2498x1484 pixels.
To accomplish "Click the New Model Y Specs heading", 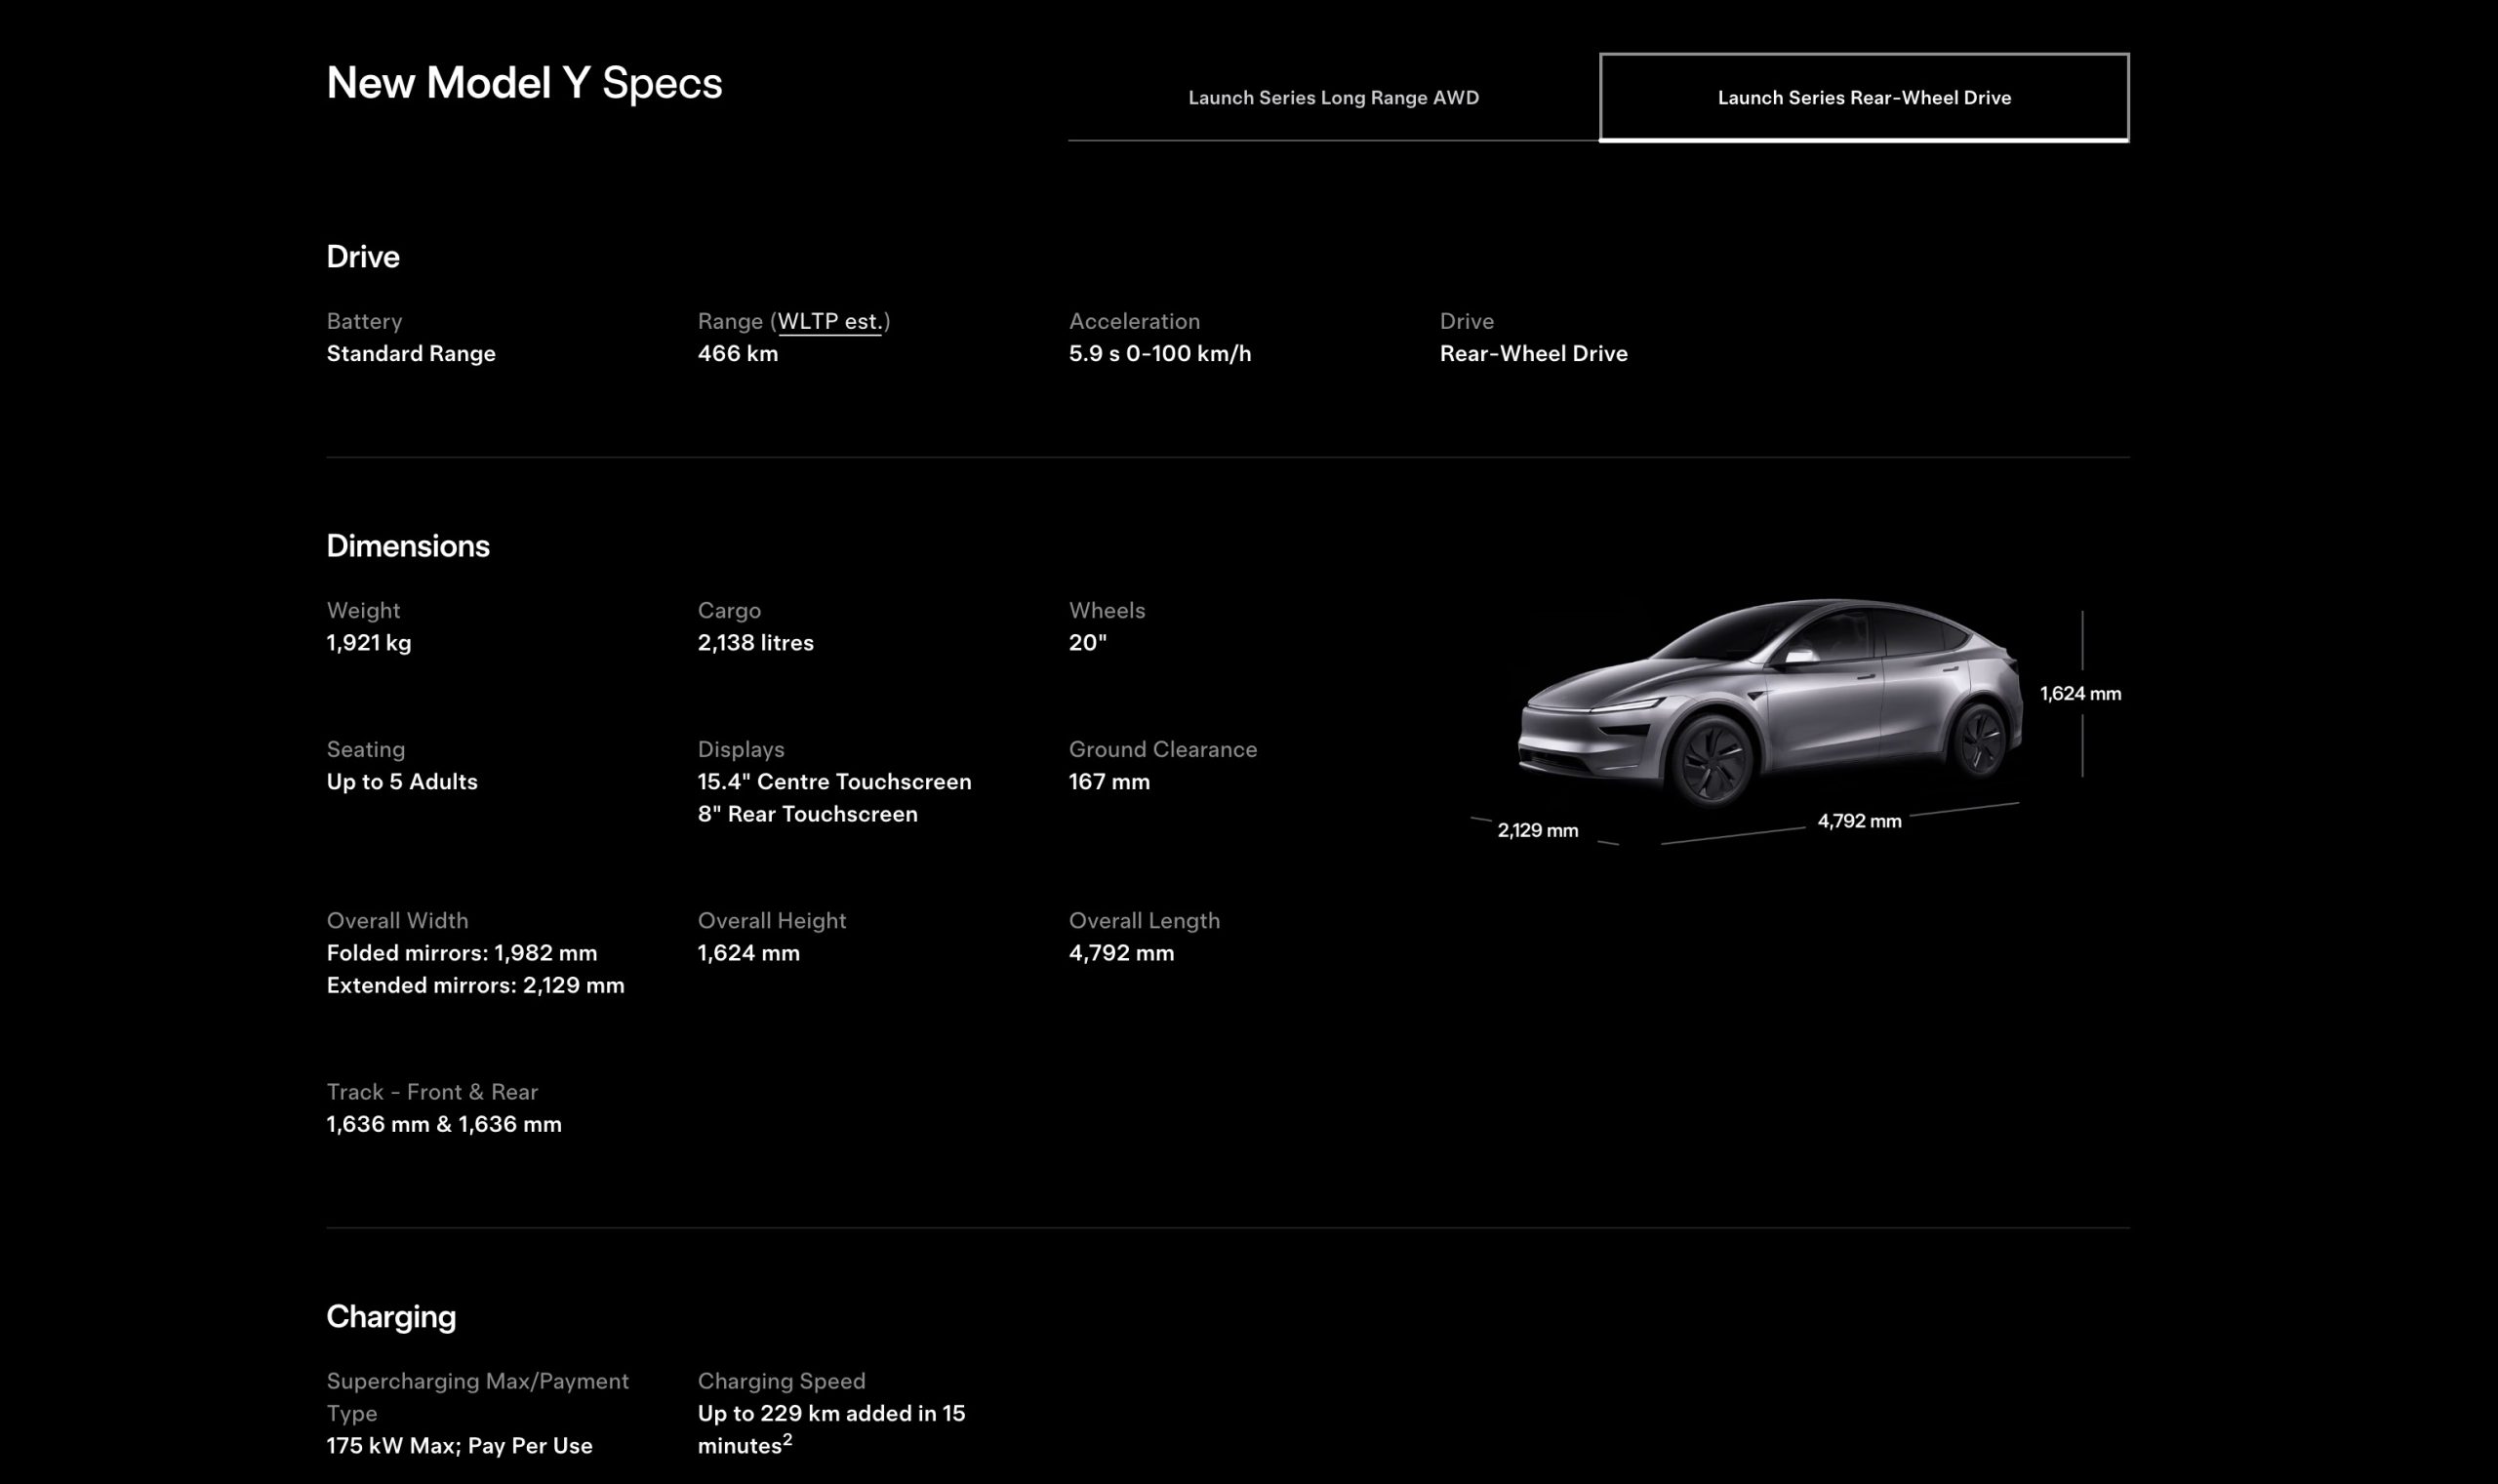I will 524,83.
